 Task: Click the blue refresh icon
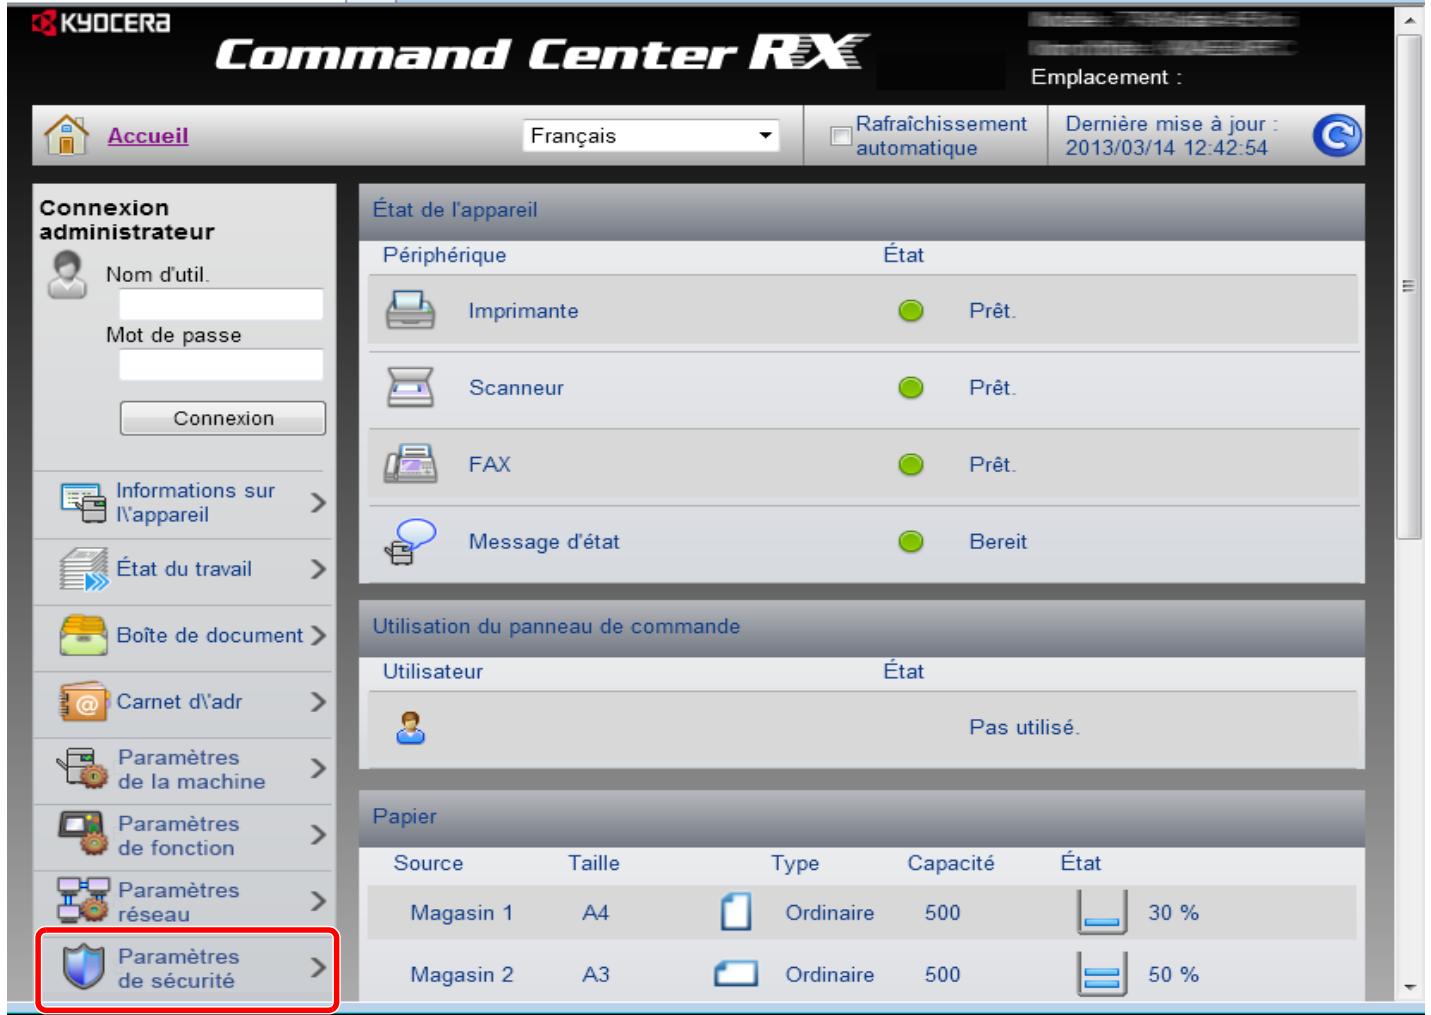[x=1336, y=135]
